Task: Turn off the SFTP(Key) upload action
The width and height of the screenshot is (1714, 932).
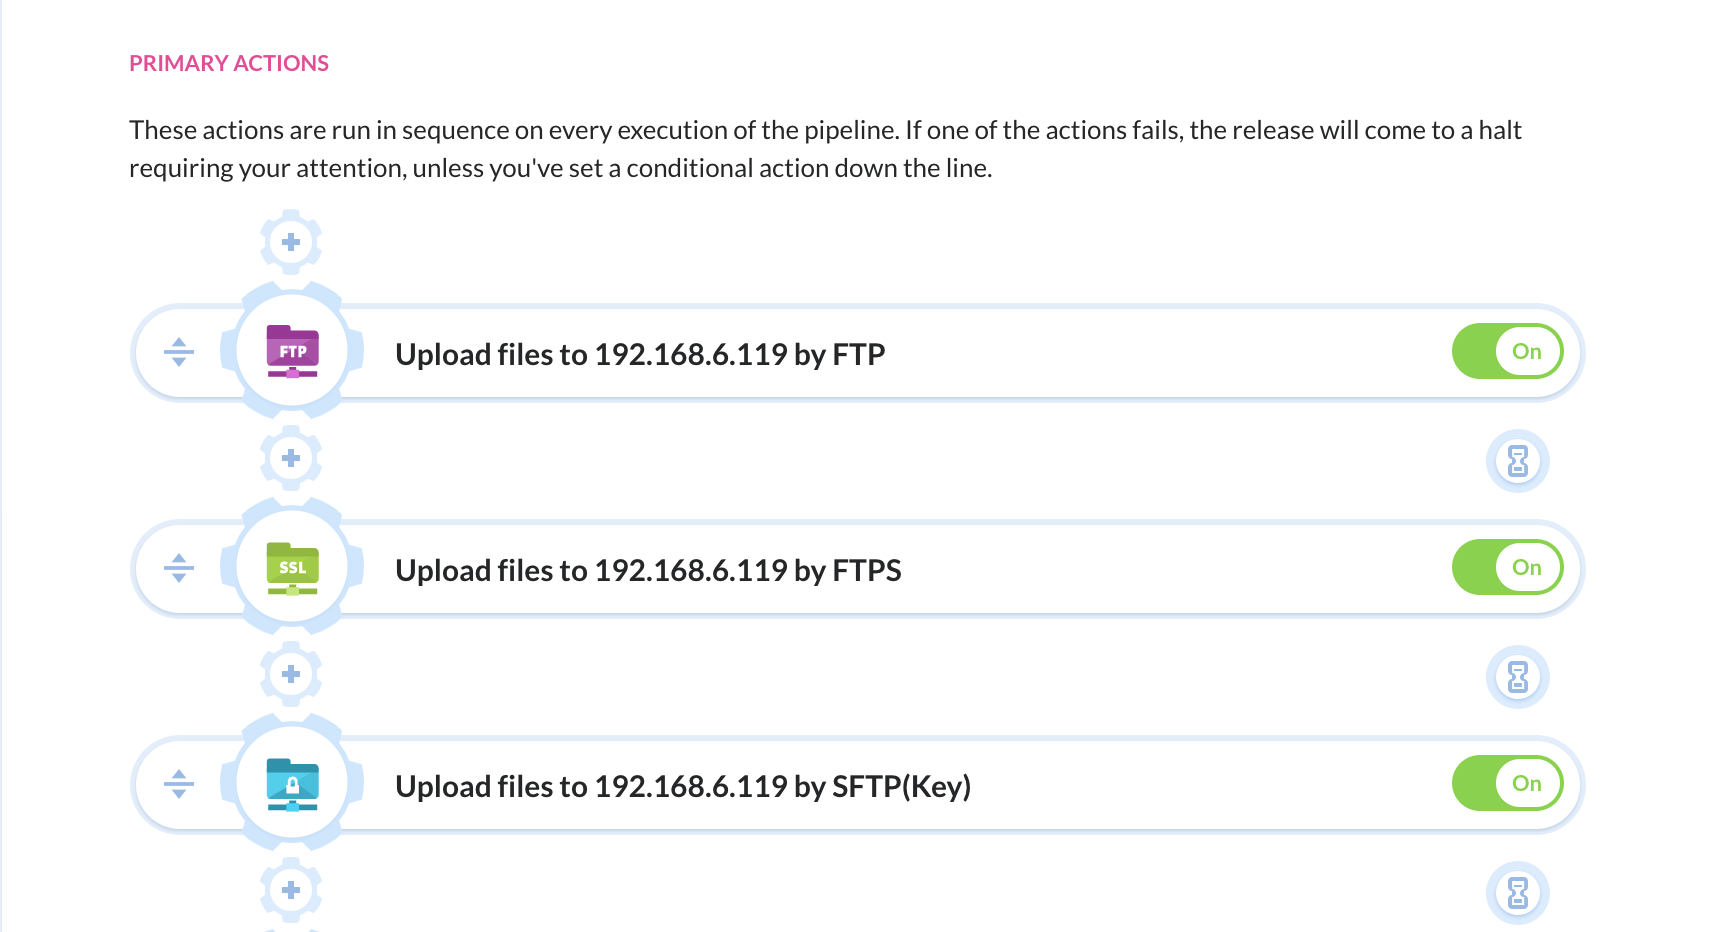Action: tap(1507, 783)
